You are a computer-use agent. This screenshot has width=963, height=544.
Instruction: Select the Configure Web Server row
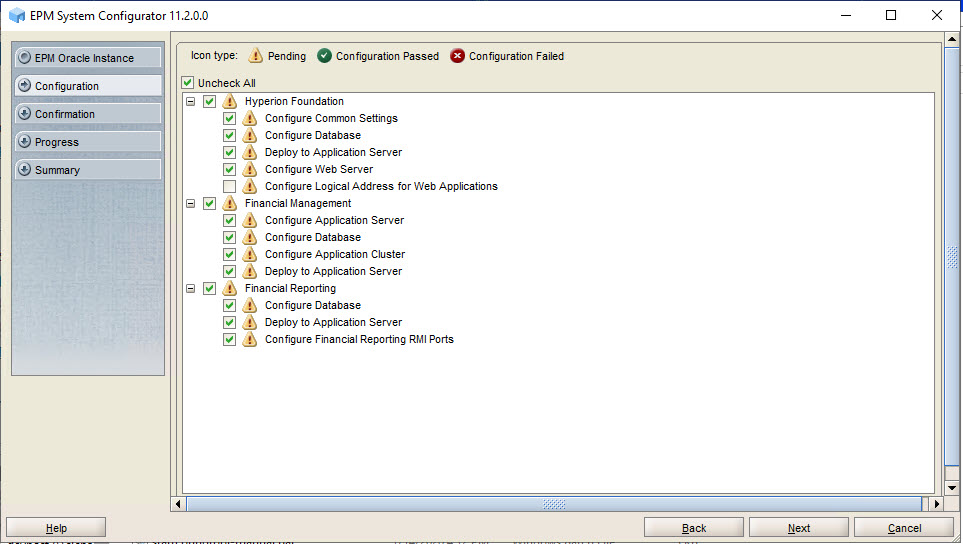click(319, 169)
